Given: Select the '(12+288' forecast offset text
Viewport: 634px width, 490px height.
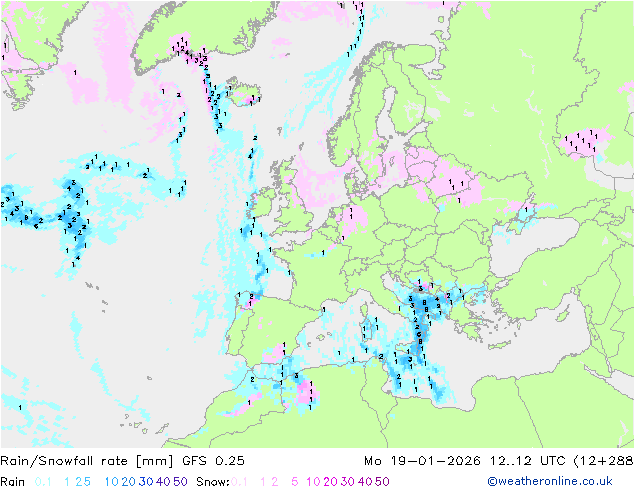Looking at the screenshot, I should point(604,461).
